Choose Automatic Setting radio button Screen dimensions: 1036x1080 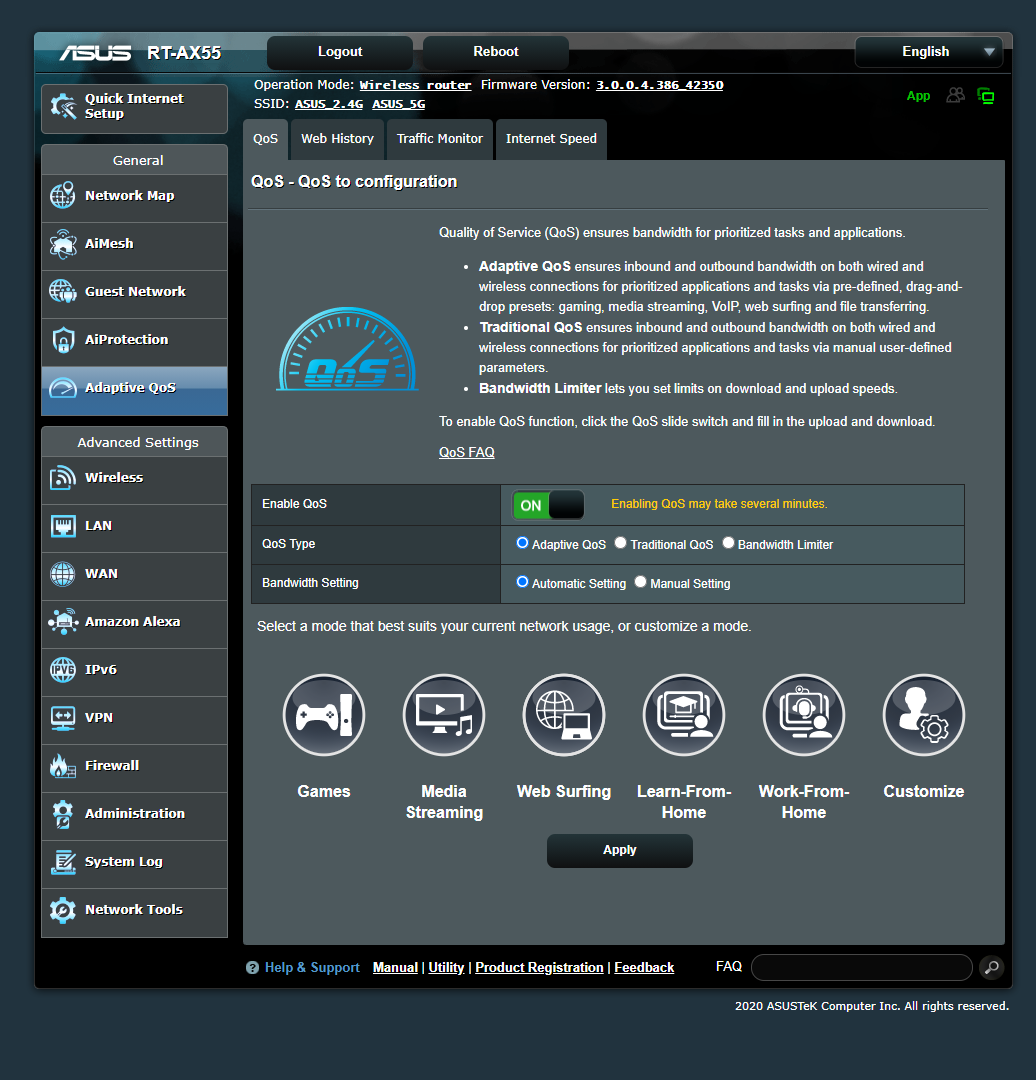(x=522, y=582)
